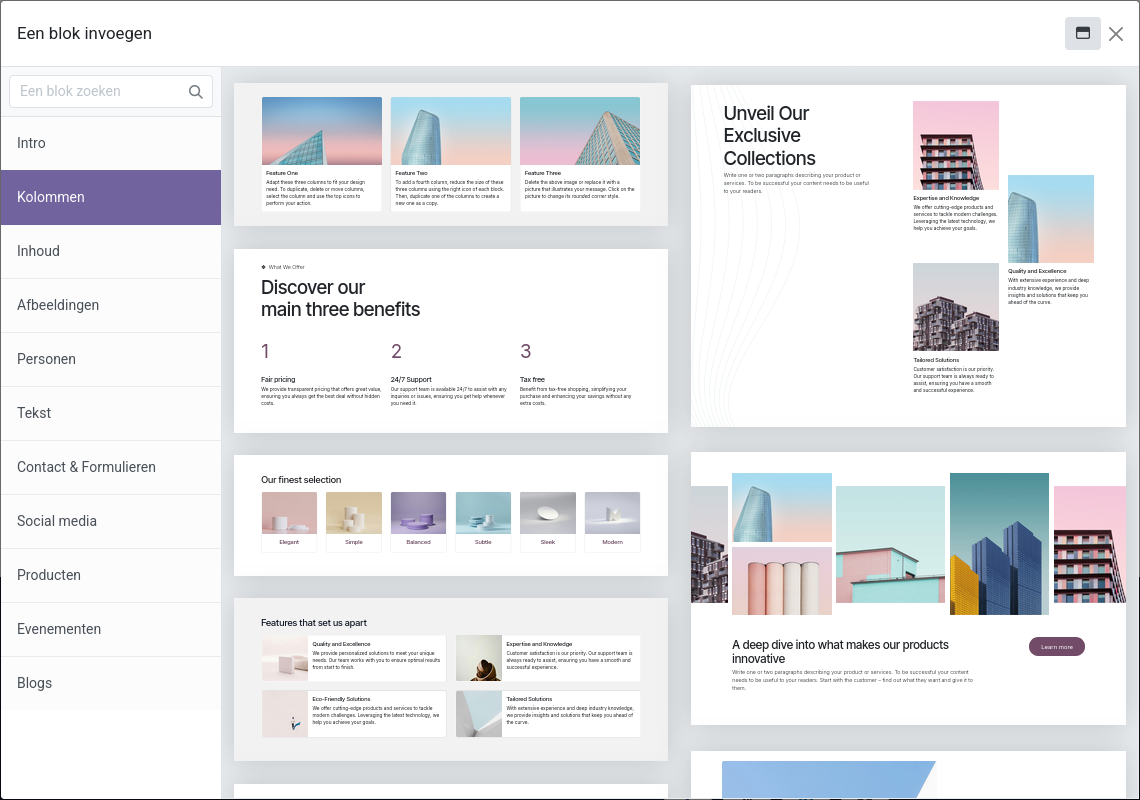Select 'Features that set us apart' block
Image resolution: width=1140 pixels, height=800 pixels.
coord(450,679)
